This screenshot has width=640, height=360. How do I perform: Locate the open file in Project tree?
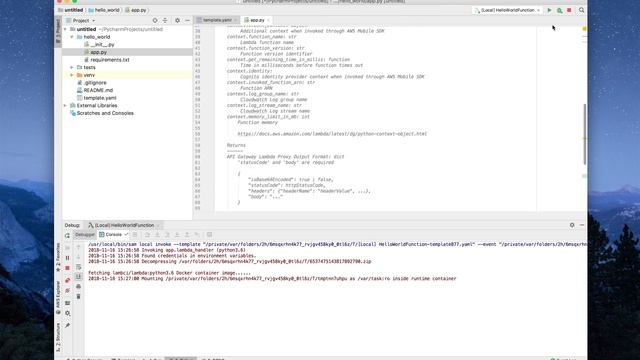pos(155,20)
